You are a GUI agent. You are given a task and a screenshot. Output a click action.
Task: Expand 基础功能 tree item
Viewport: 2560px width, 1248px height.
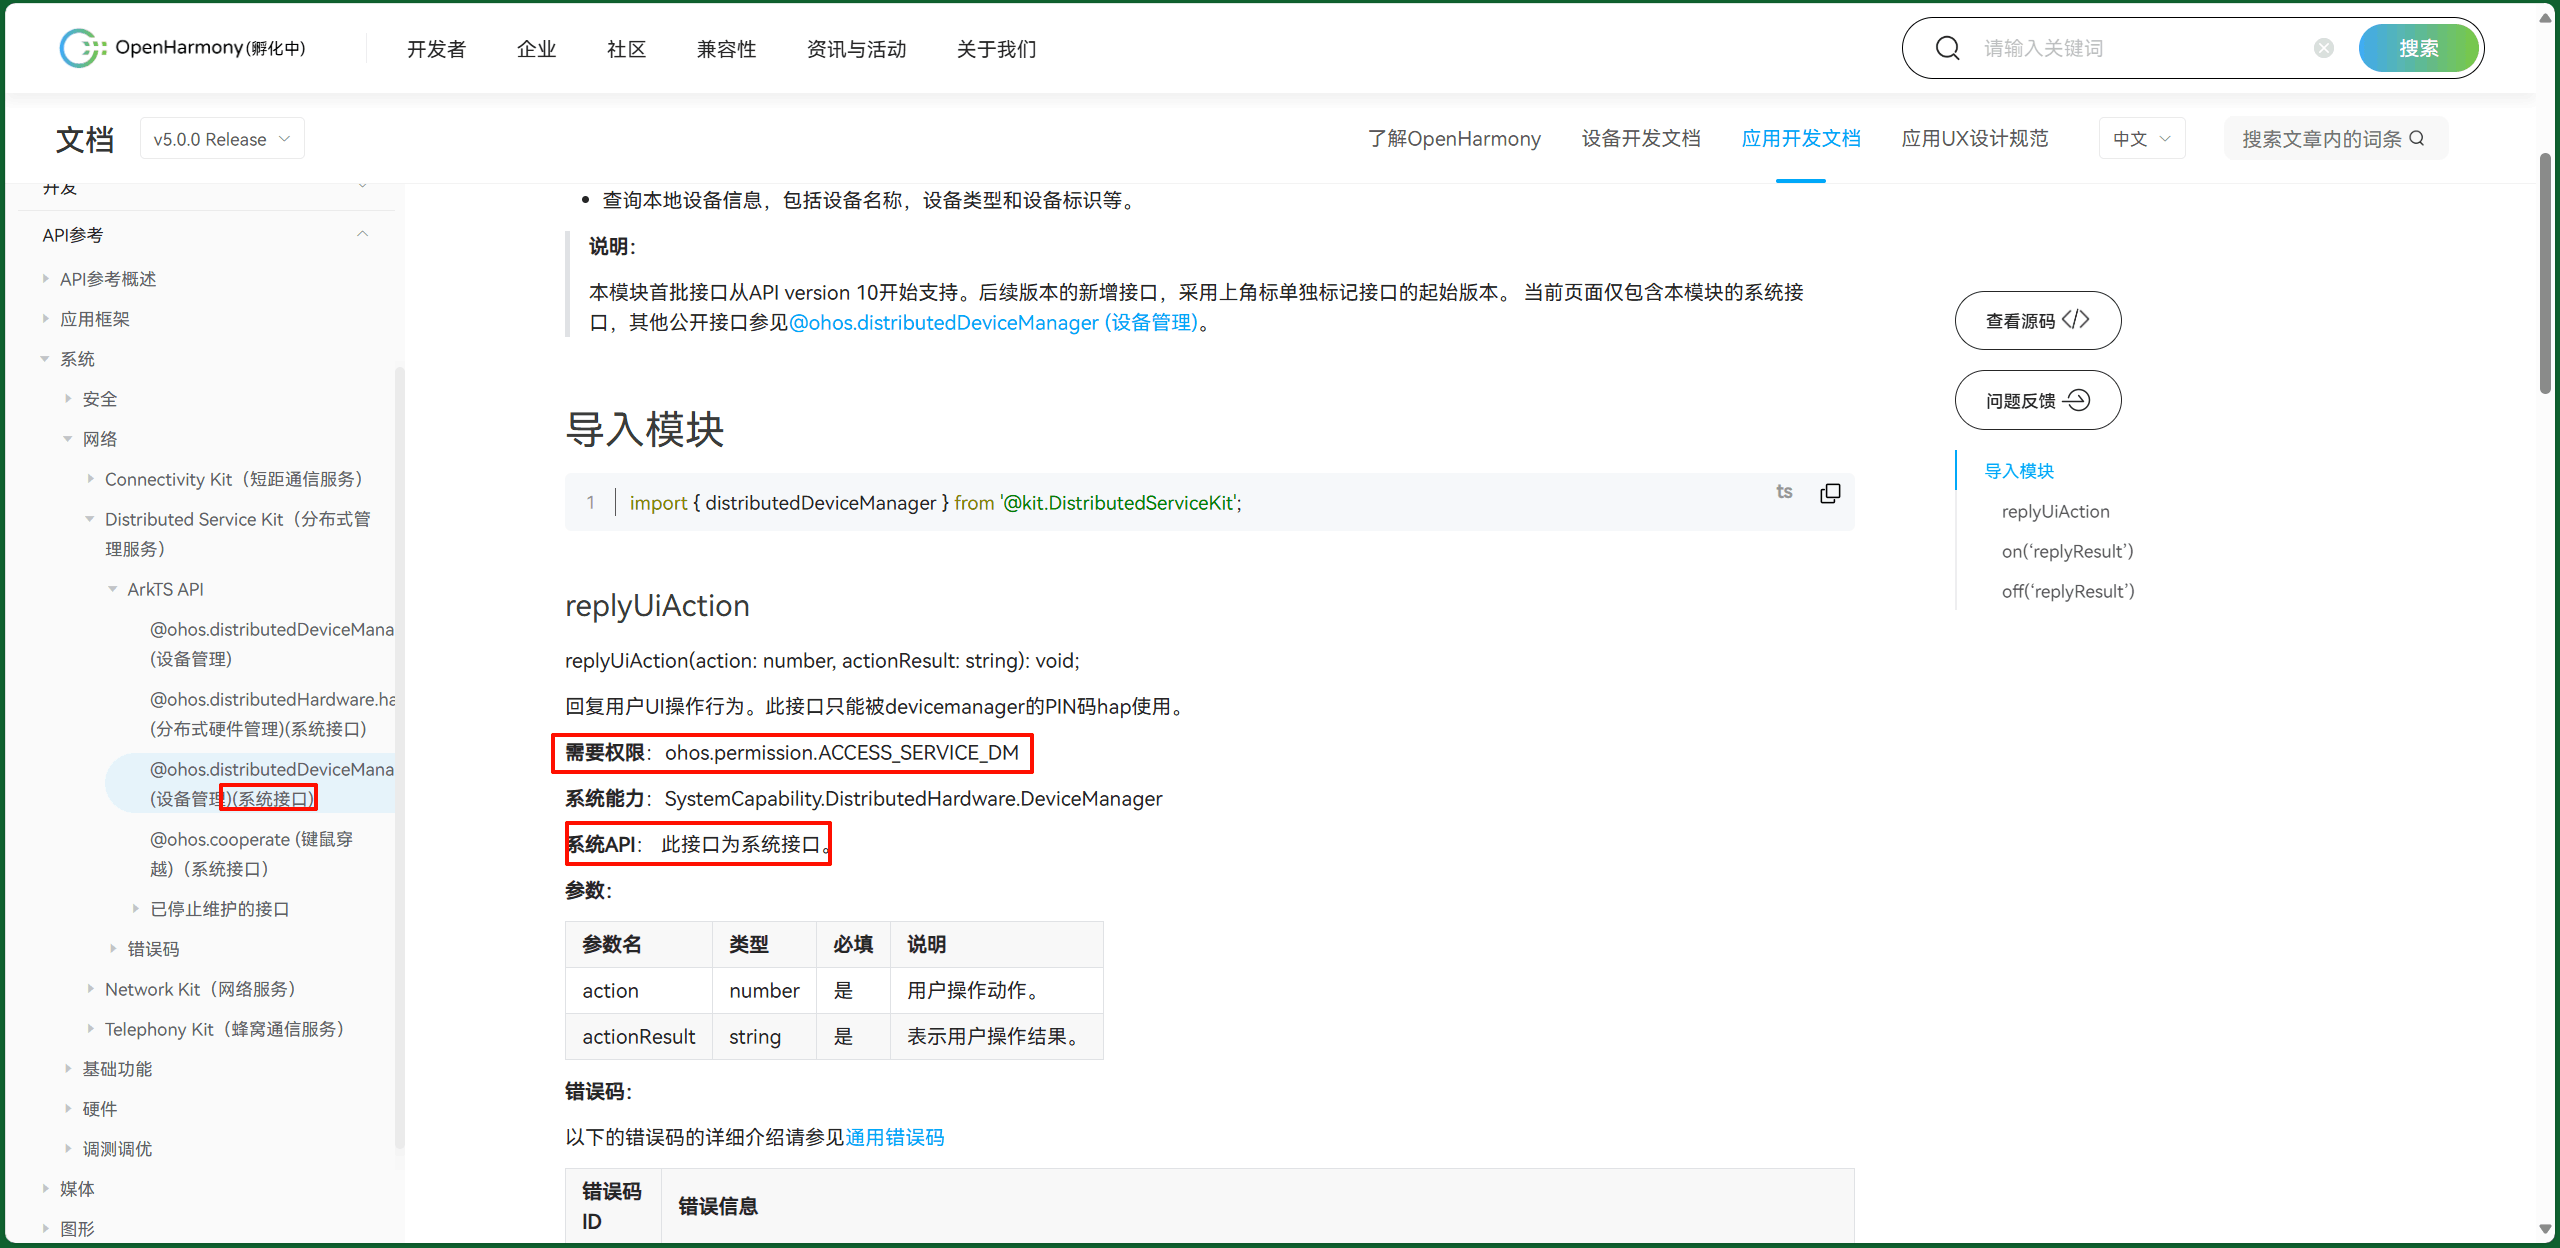(68, 1069)
